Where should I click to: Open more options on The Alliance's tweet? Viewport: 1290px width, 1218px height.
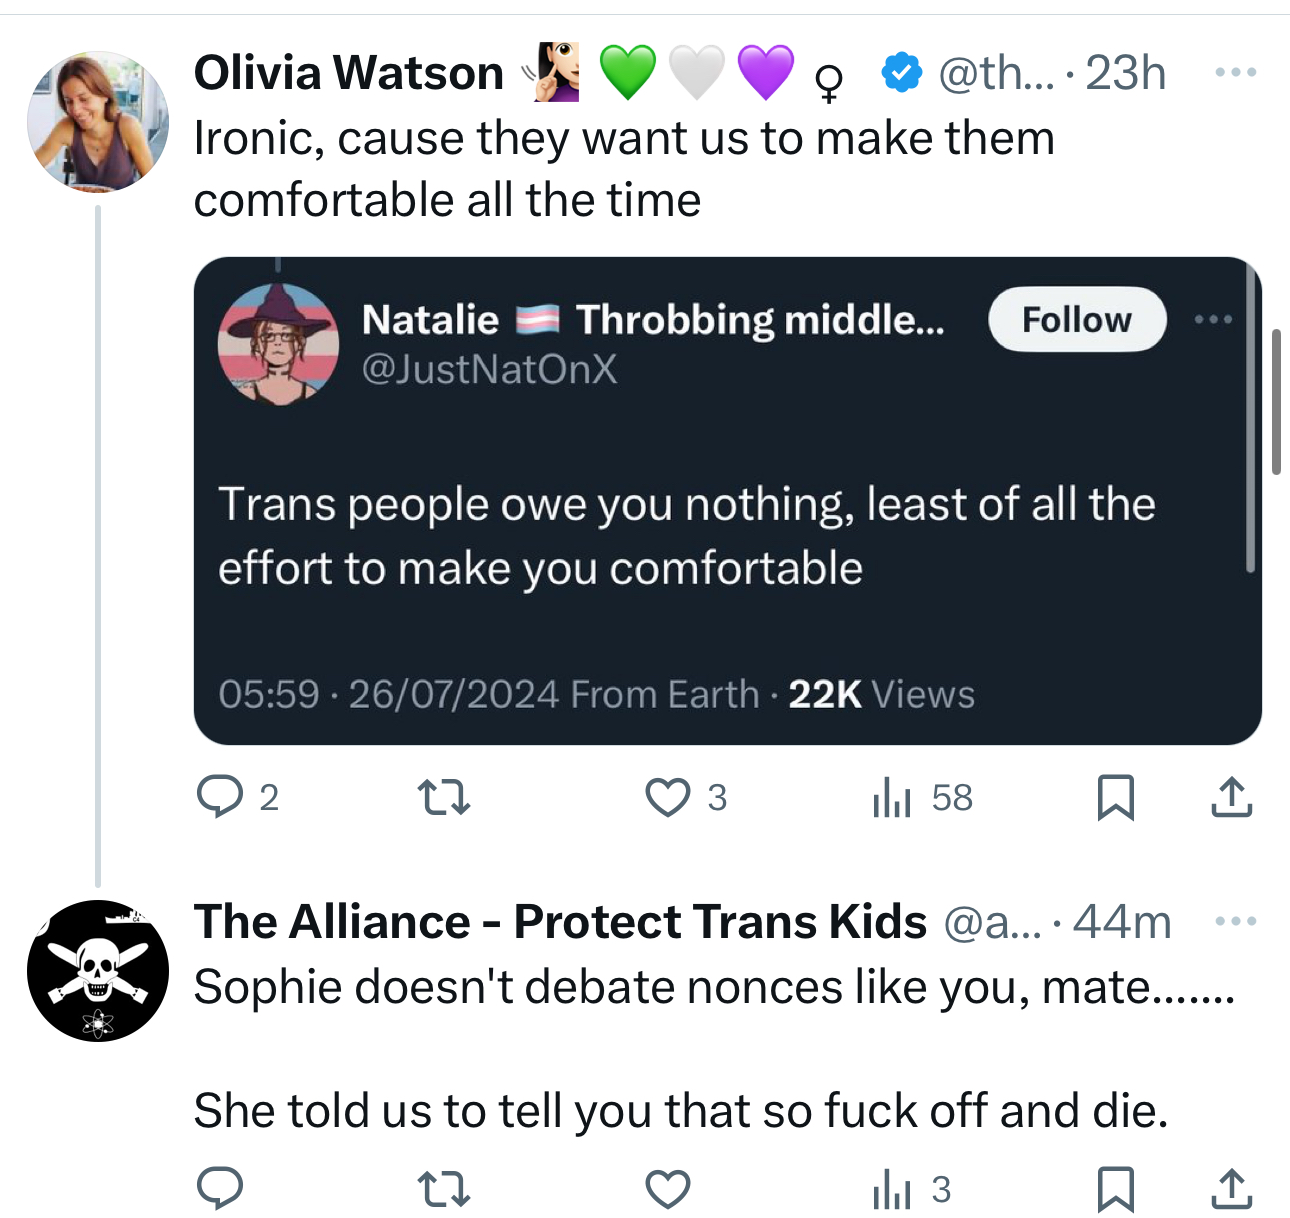click(1235, 921)
